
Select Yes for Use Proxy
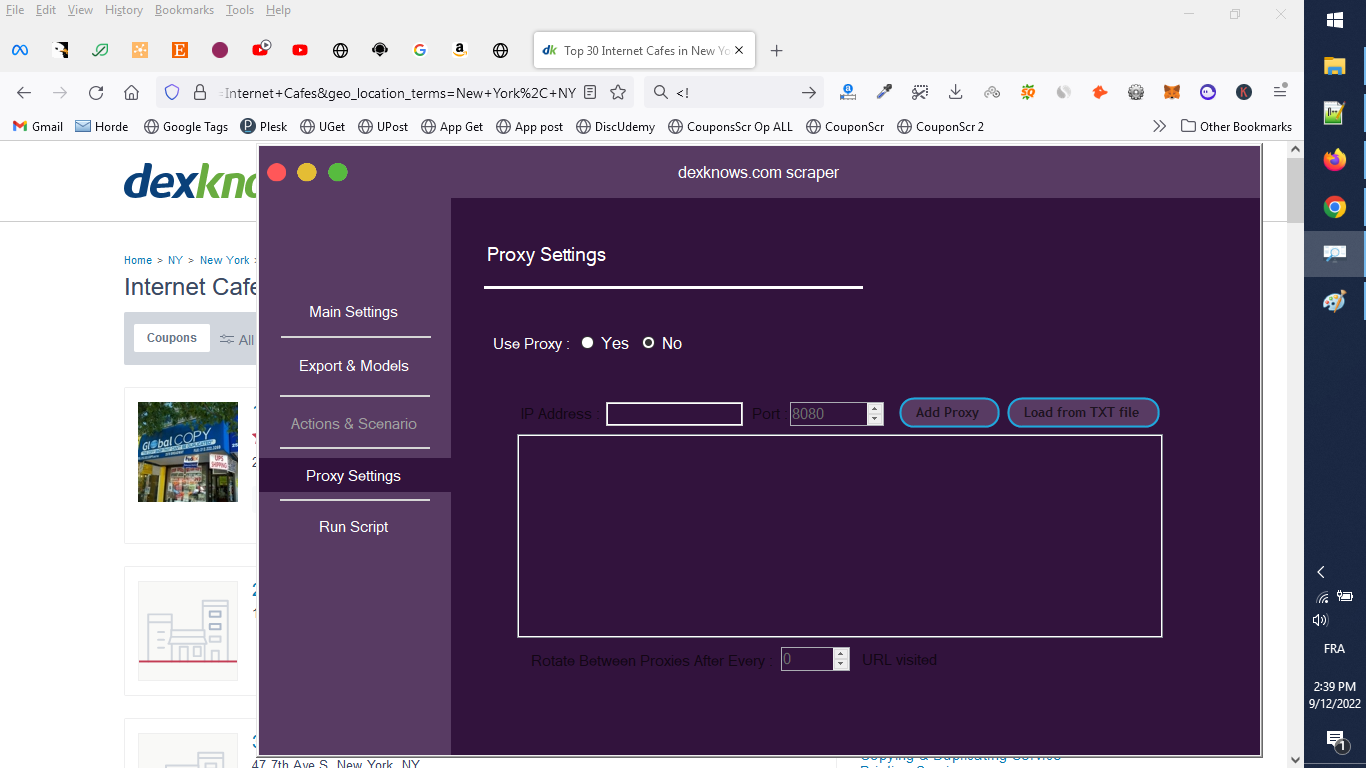pyautogui.click(x=588, y=343)
